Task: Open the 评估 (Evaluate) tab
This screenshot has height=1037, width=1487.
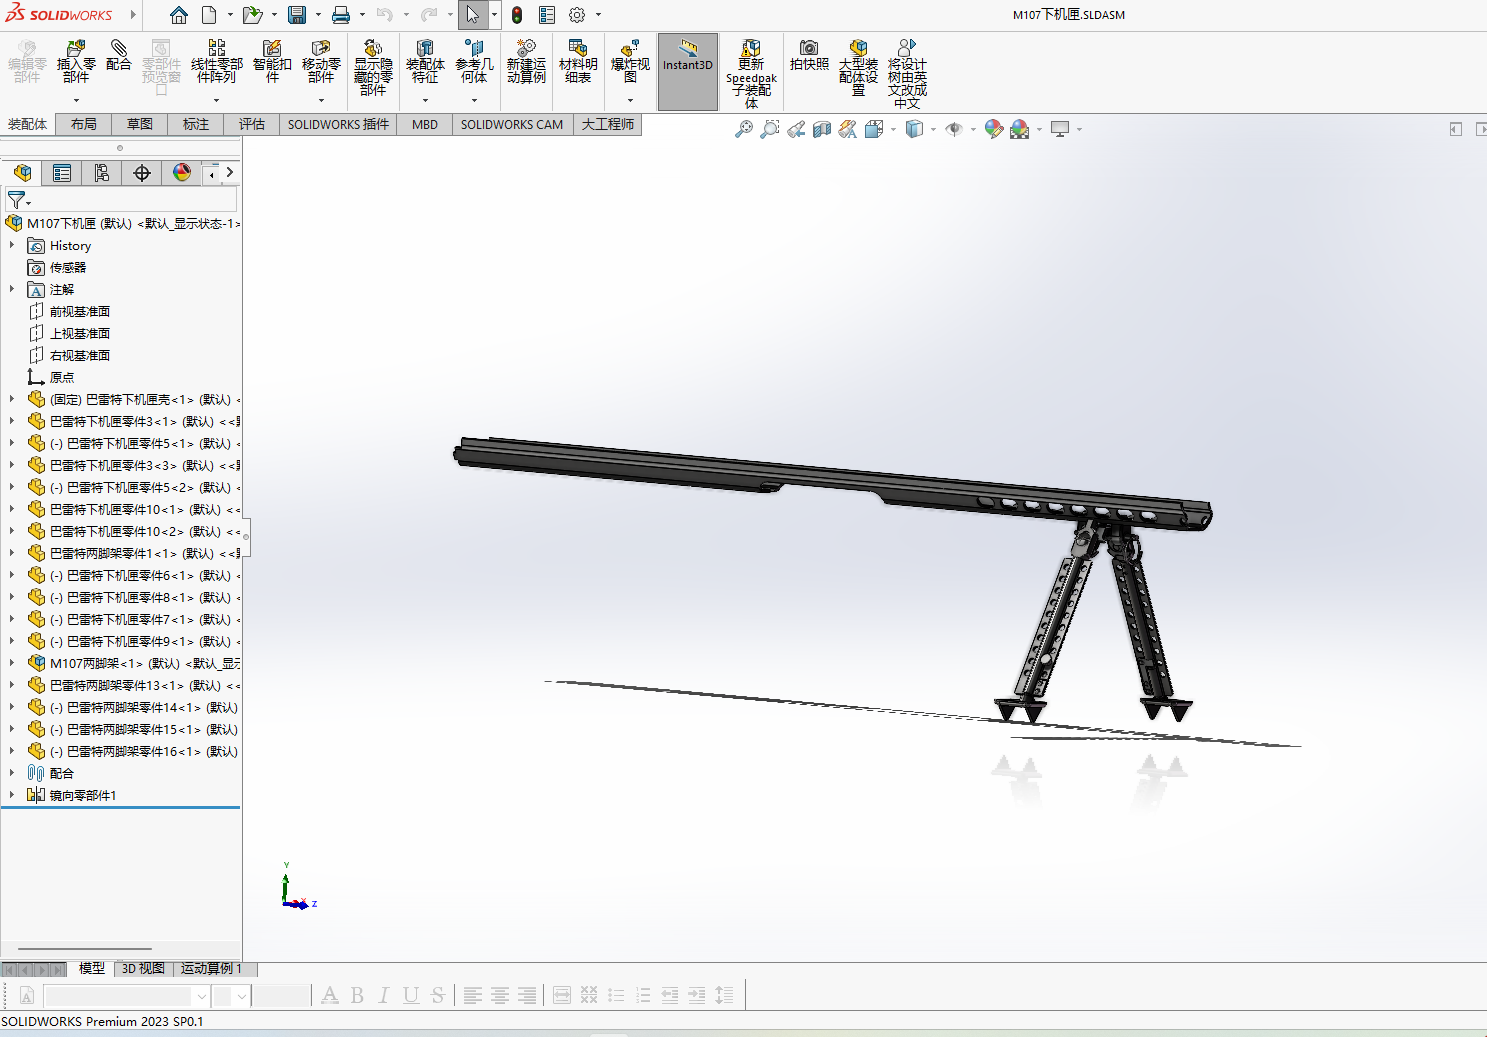Action: [x=252, y=124]
